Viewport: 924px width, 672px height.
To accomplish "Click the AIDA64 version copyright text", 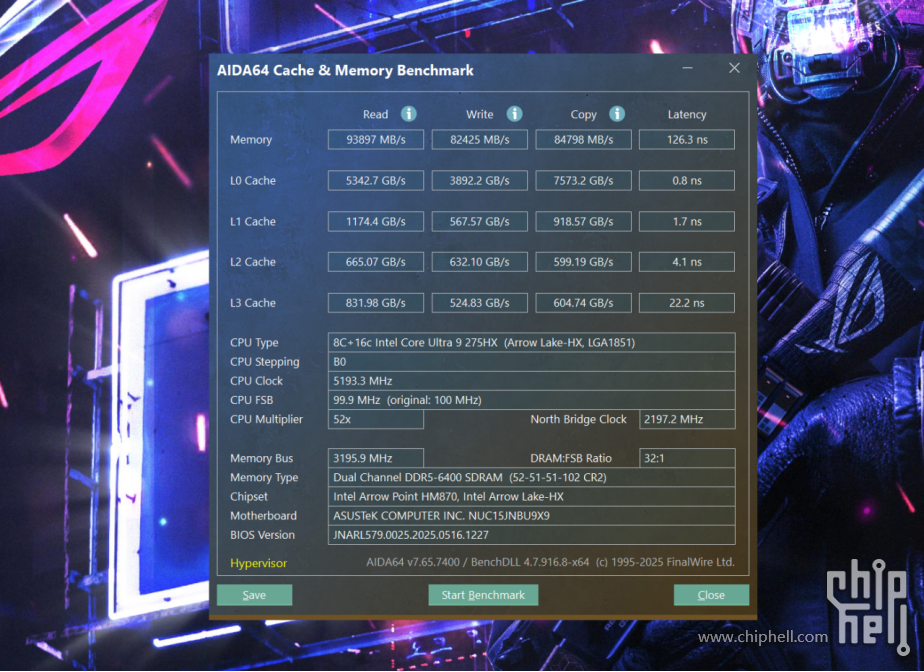I will [x=550, y=562].
